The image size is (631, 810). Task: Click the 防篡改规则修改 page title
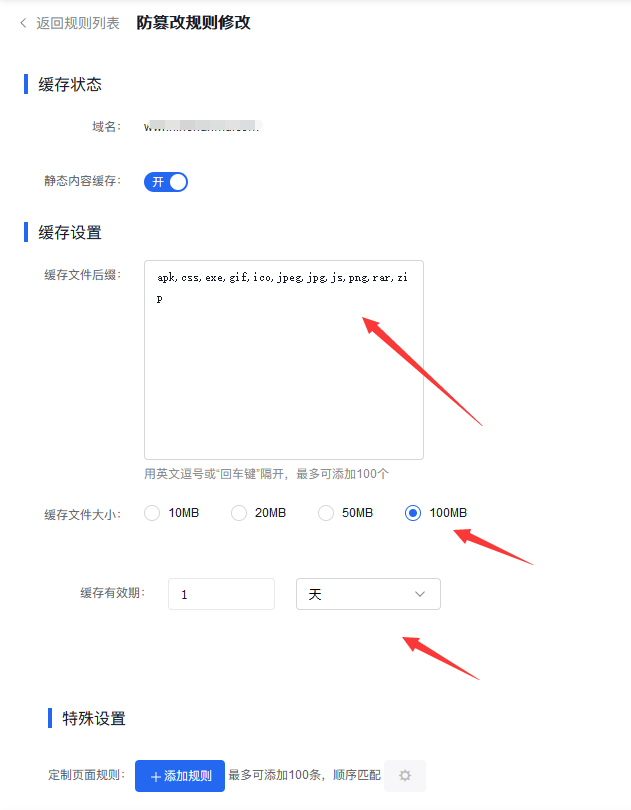click(x=193, y=23)
